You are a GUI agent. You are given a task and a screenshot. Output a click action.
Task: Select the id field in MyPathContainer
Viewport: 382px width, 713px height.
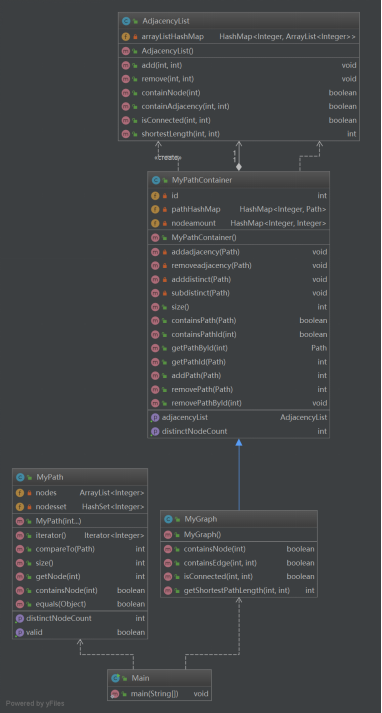coord(238,196)
